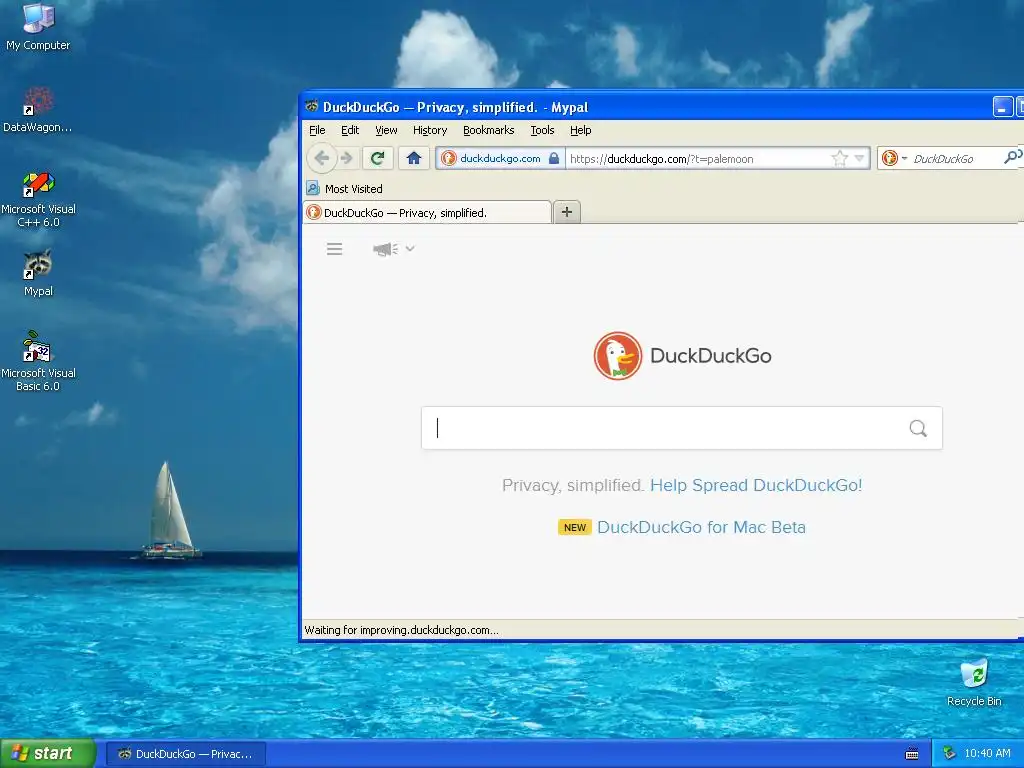Select the DataWagon desktop shortcut
This screenshot has height=768, width=1024.
point(38,110)
